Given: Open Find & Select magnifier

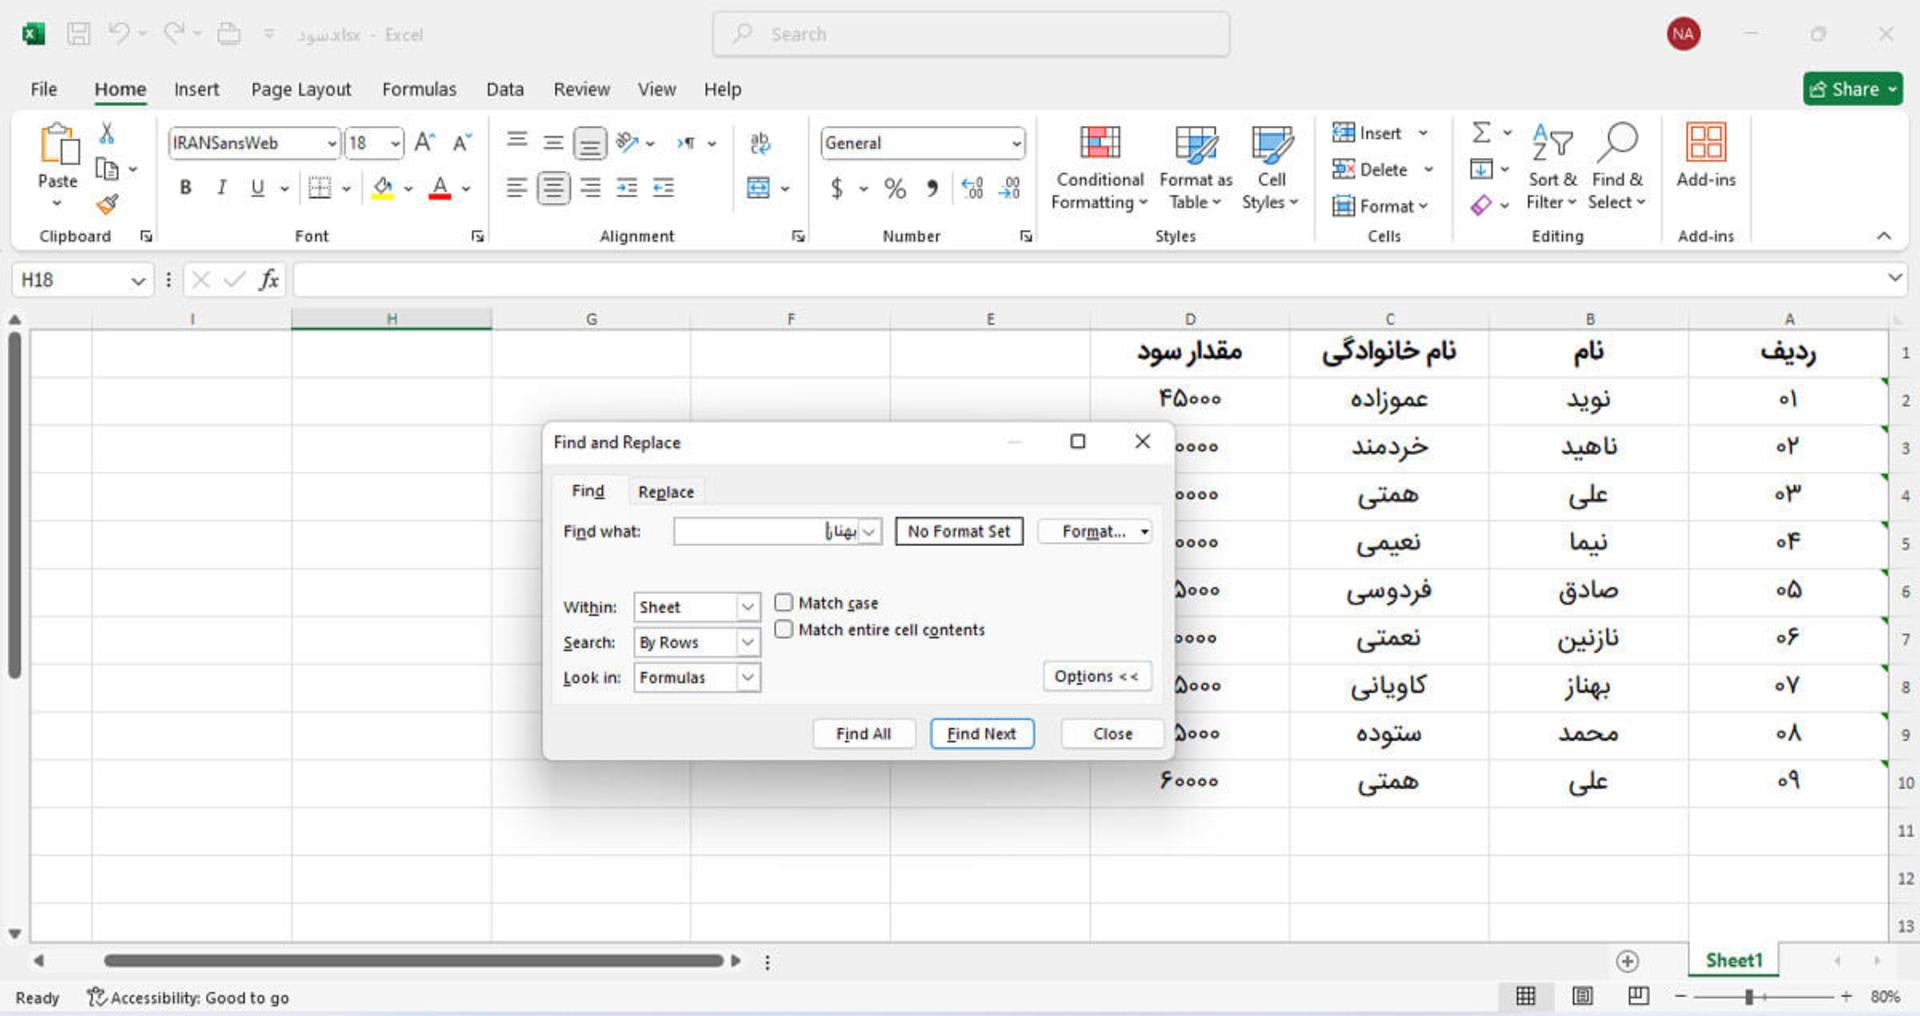Looking at the screenshot, I should tap(1617, 168).
